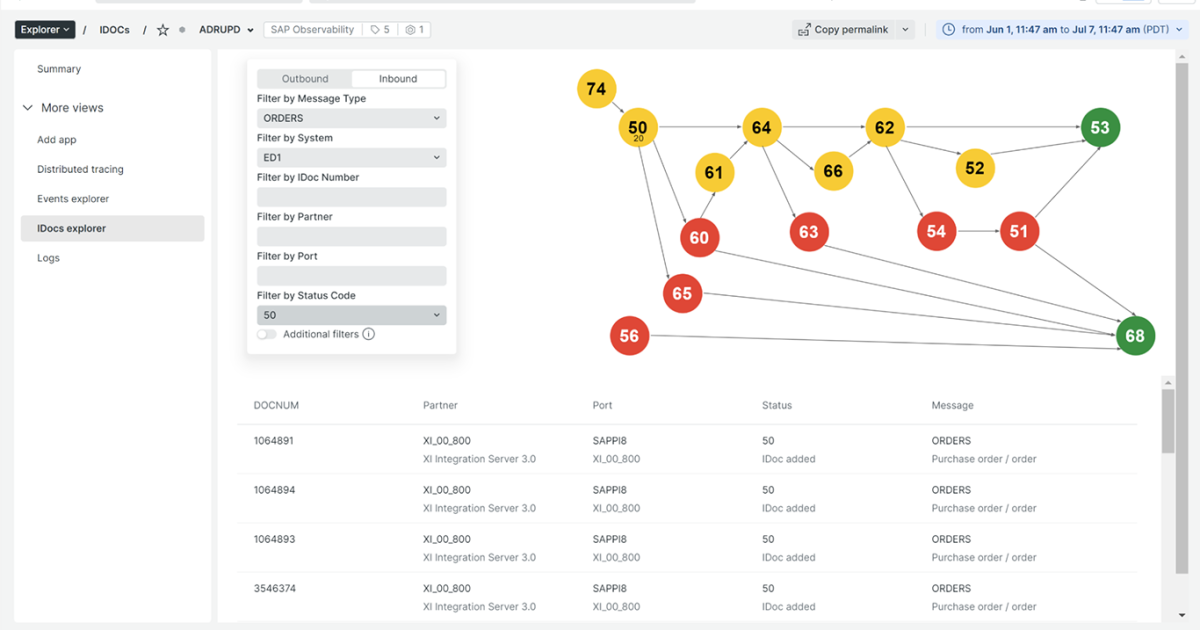Screen dimensions: 1200x630
Task: Collapse the More views section
Action: (27, 108)
